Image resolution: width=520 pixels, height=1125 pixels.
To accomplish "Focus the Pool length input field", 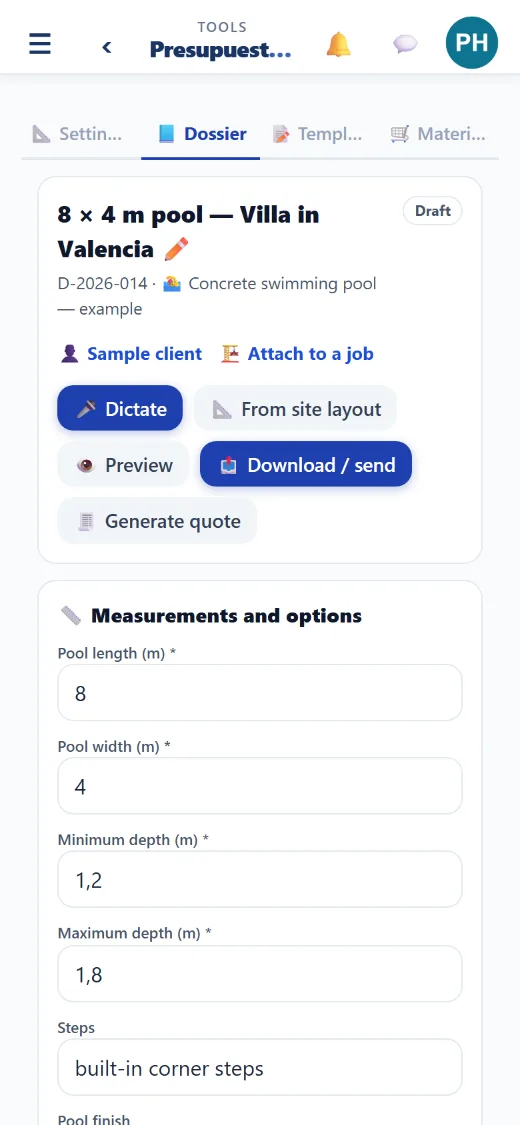I will point(260,692).
